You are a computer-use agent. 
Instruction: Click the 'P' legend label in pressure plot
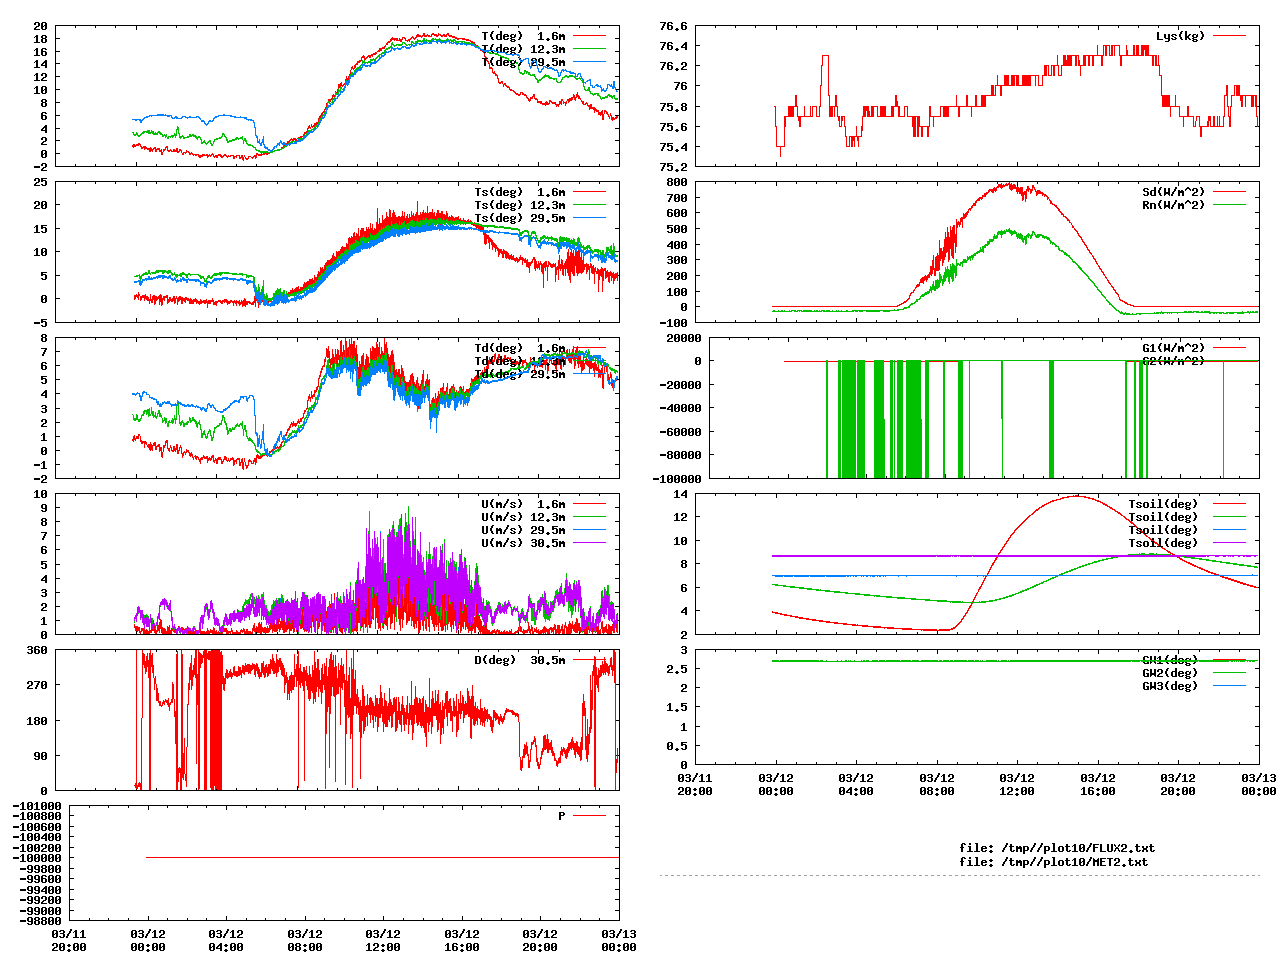562,816
